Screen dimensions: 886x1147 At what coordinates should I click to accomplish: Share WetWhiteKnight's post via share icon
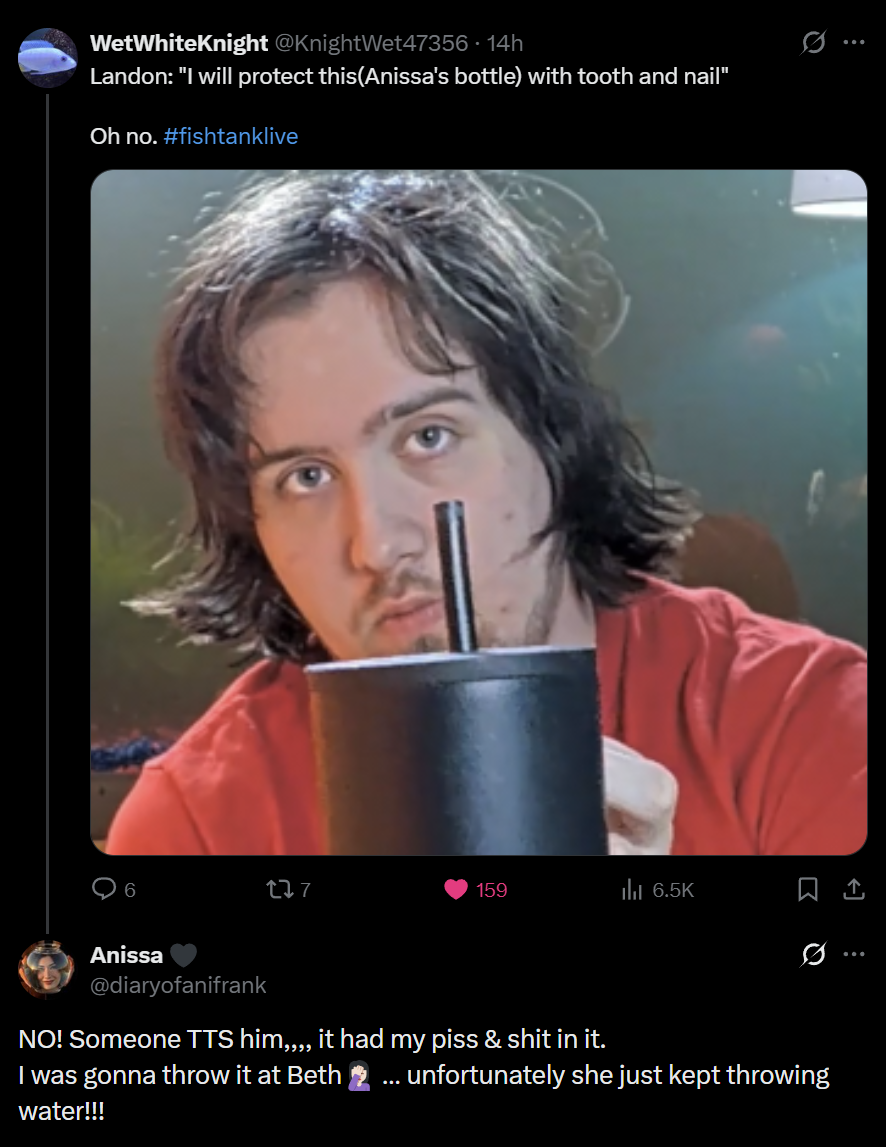pos(854,889)
